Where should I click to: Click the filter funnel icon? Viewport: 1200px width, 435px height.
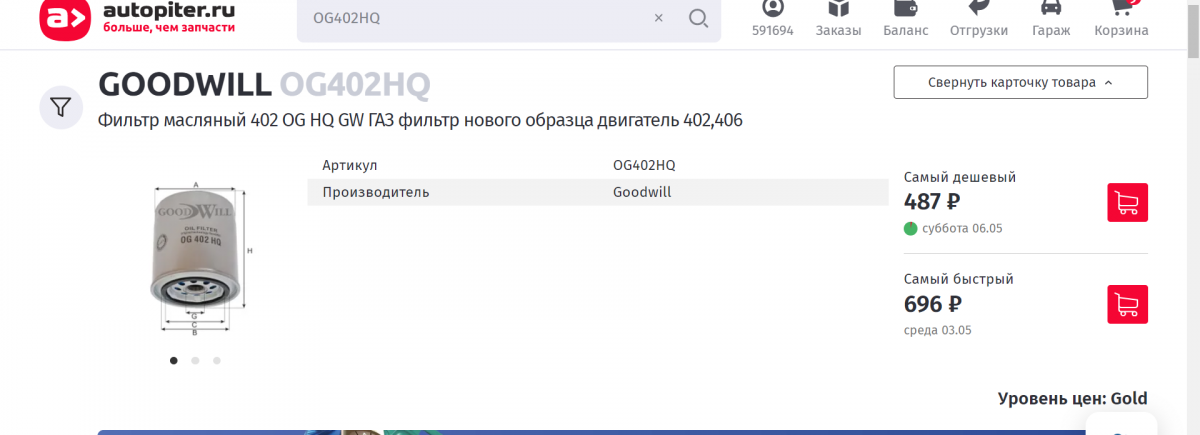pyautogui.click(x=61, y=107)
